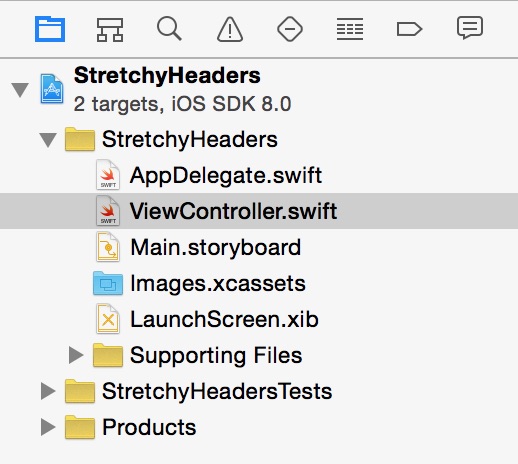Expand the StretchyHeadersTests group
This screenshot has height=464, width=518.
(x=48, y=391)
